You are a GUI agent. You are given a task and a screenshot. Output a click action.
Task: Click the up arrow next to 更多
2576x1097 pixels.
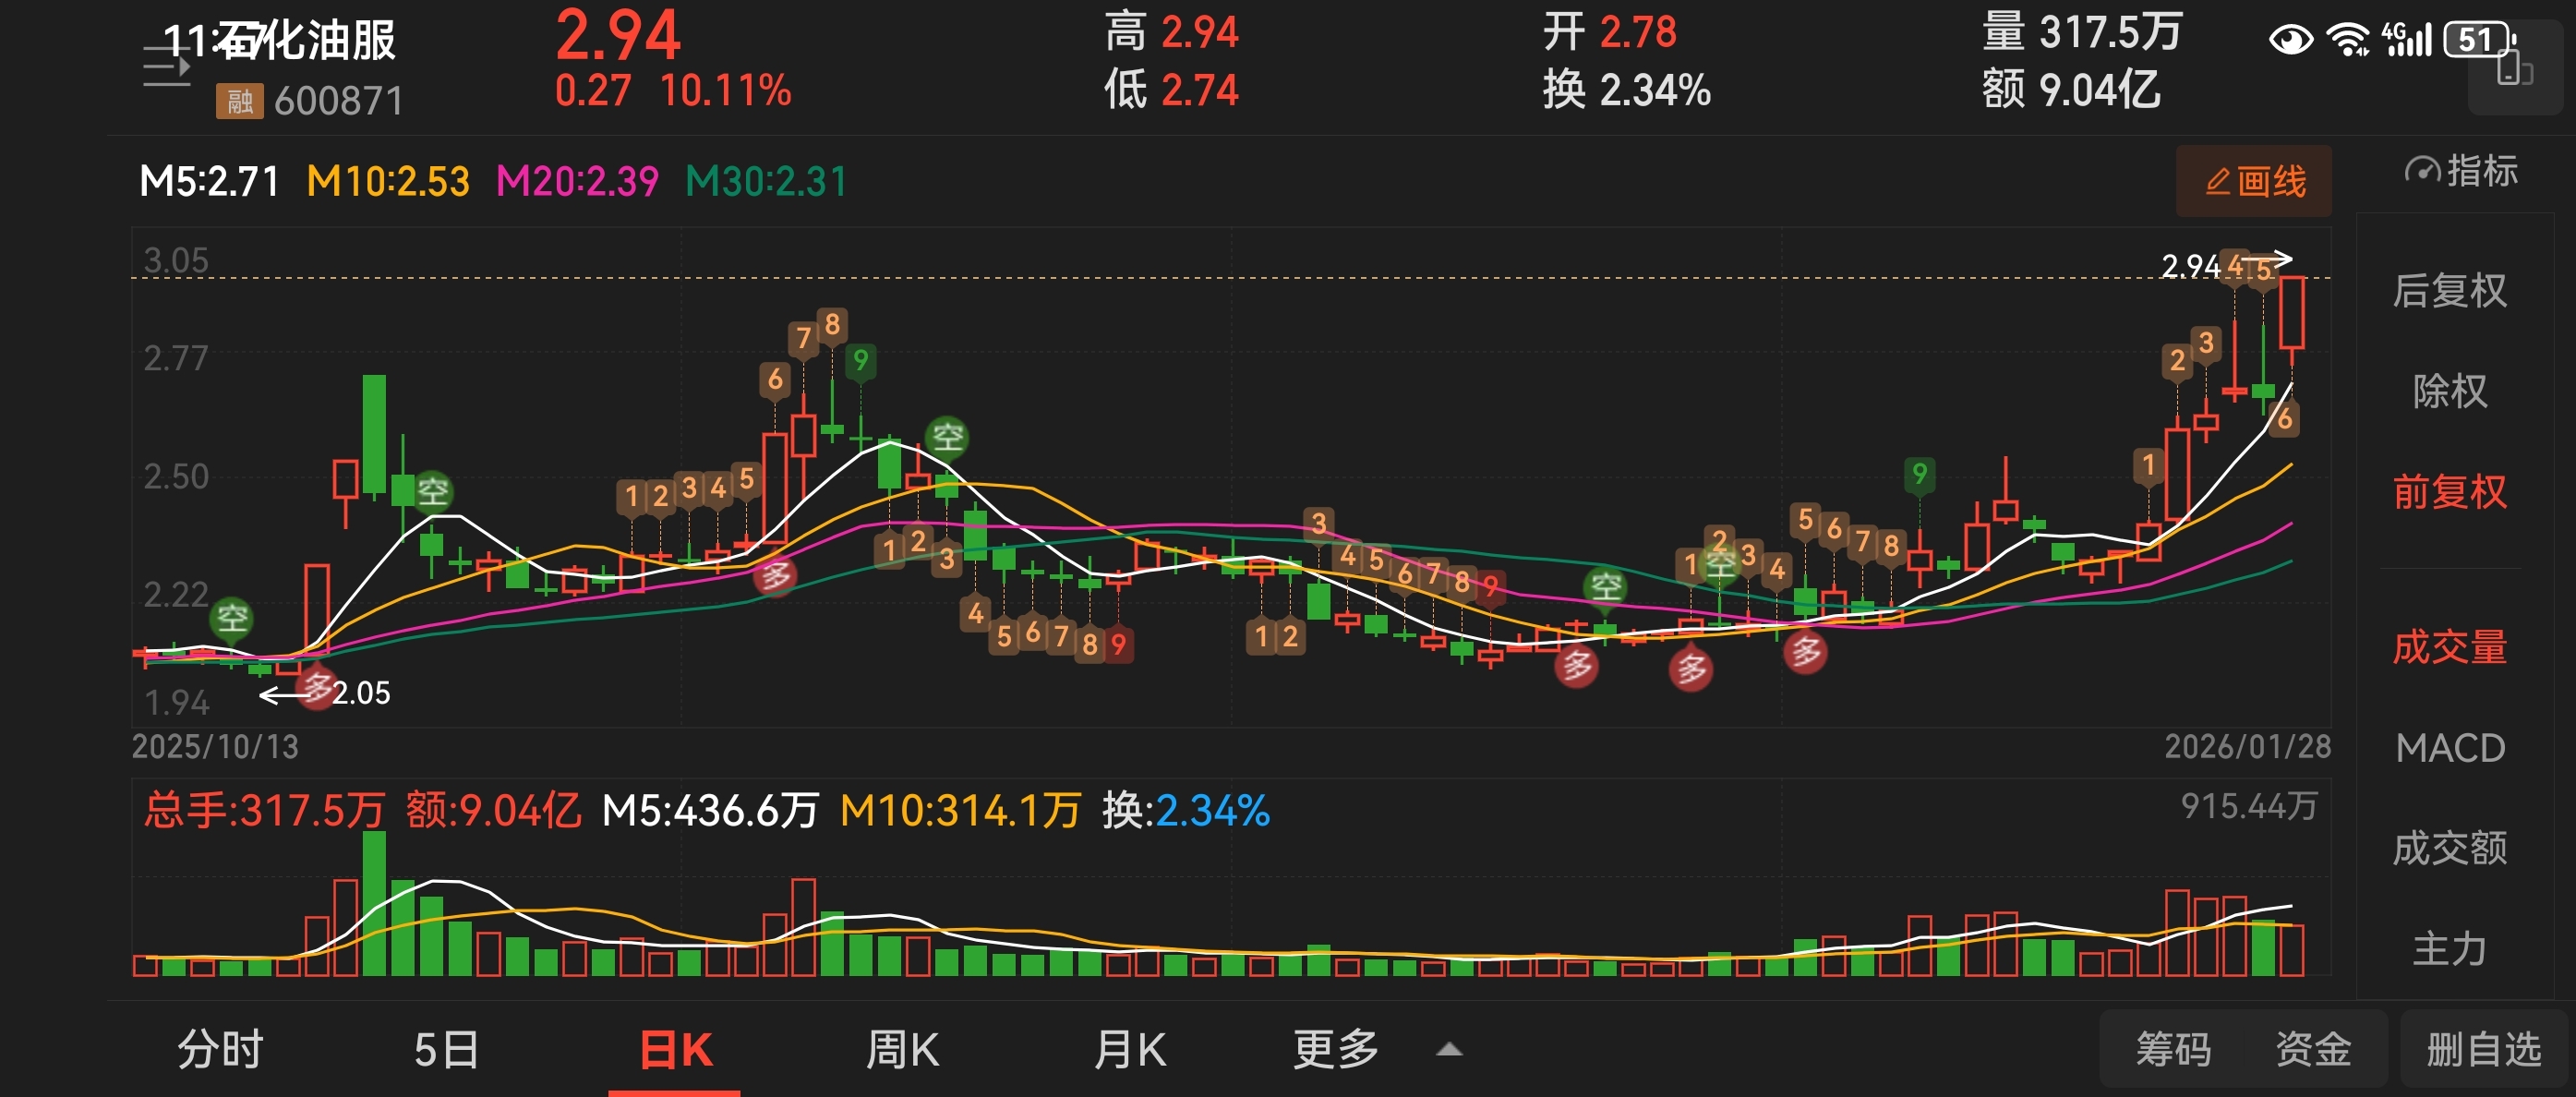(1449, 1049)
